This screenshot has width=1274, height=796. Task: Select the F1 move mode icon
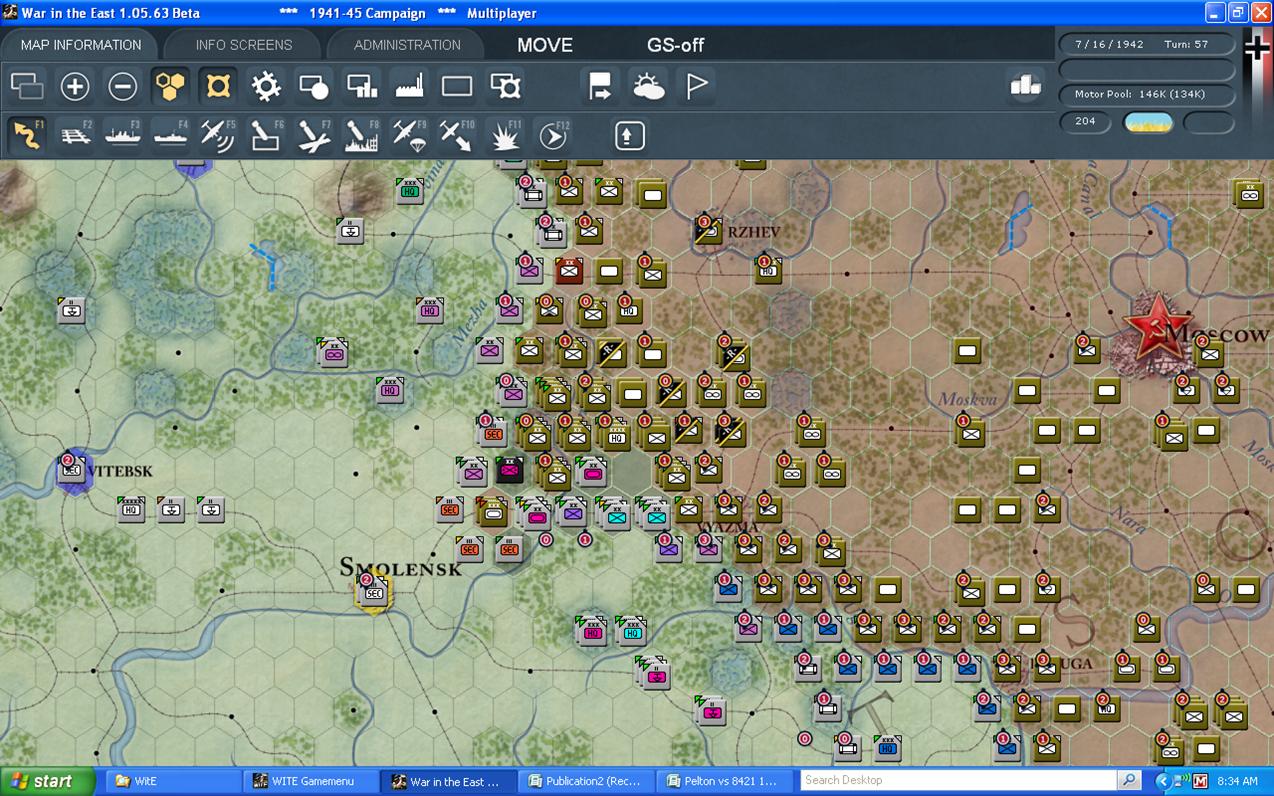pos(27,135)
